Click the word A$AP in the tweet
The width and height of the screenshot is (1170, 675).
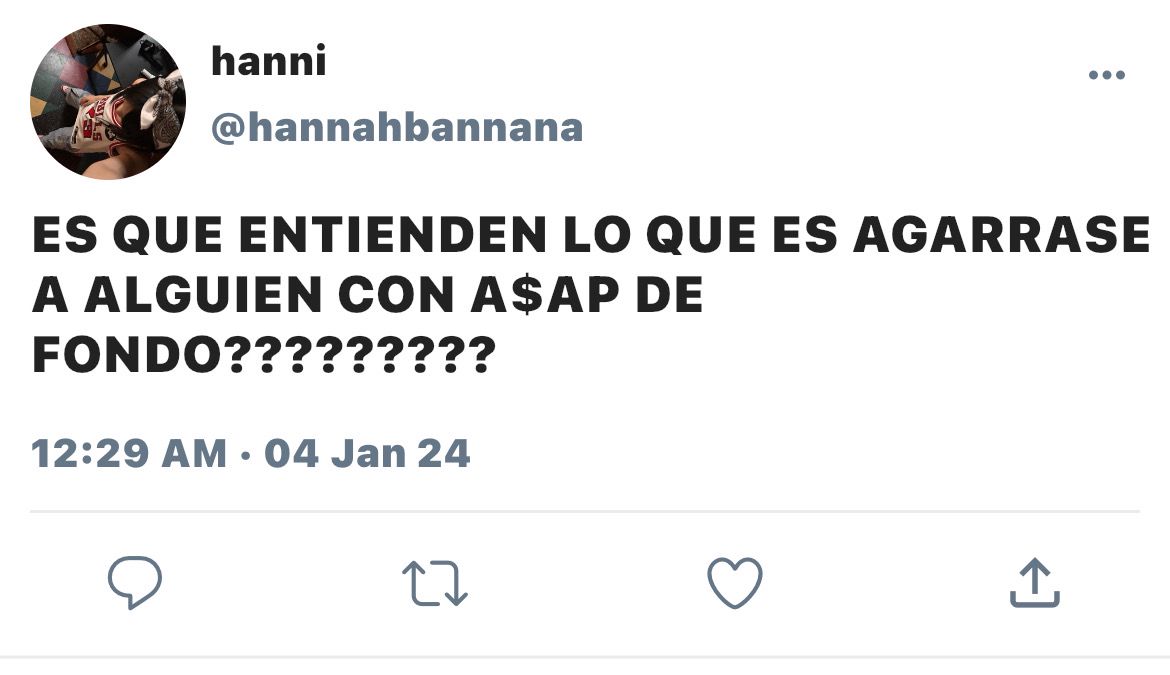pos(545,295)
